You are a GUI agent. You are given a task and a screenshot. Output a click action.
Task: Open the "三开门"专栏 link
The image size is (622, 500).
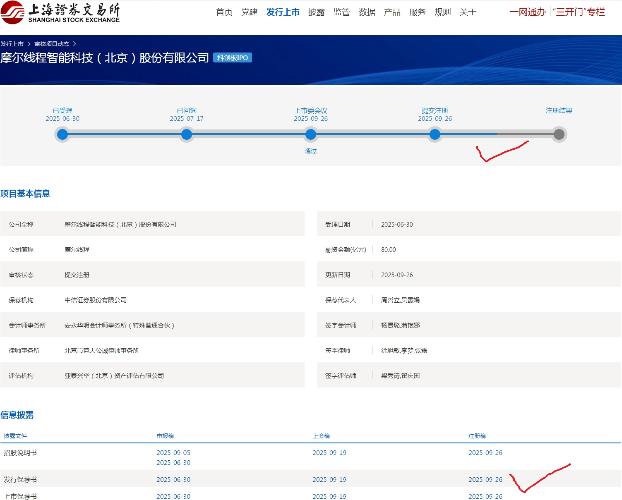click(580, 12)
